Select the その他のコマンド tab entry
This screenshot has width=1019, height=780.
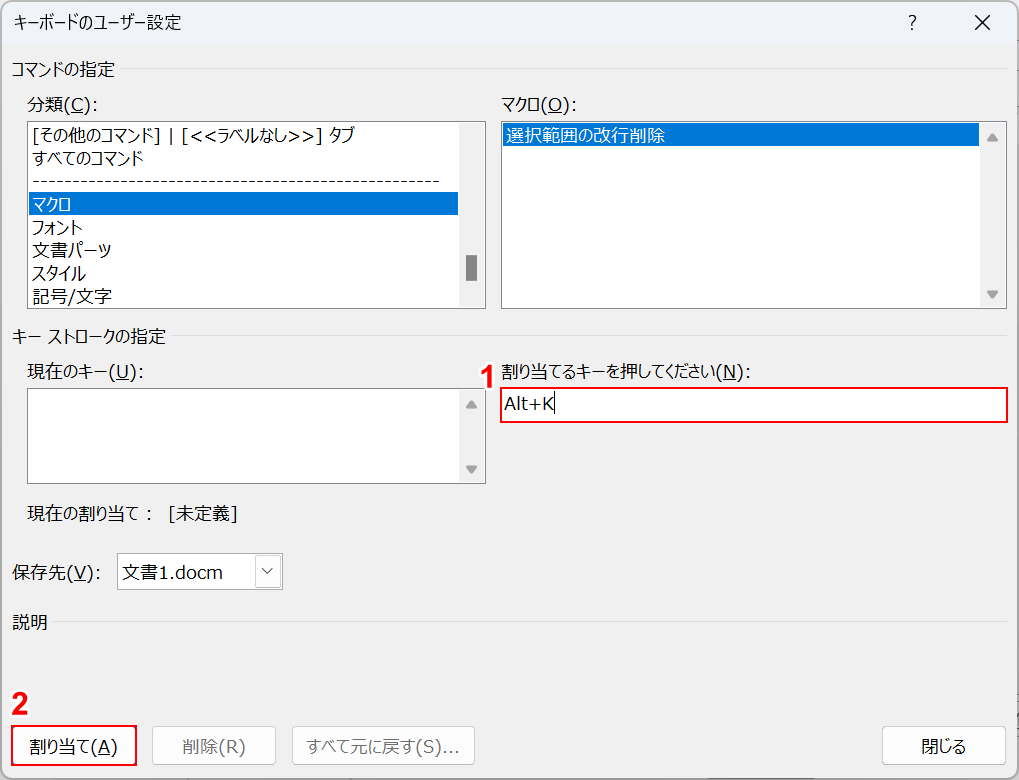(x=243, y=135)
